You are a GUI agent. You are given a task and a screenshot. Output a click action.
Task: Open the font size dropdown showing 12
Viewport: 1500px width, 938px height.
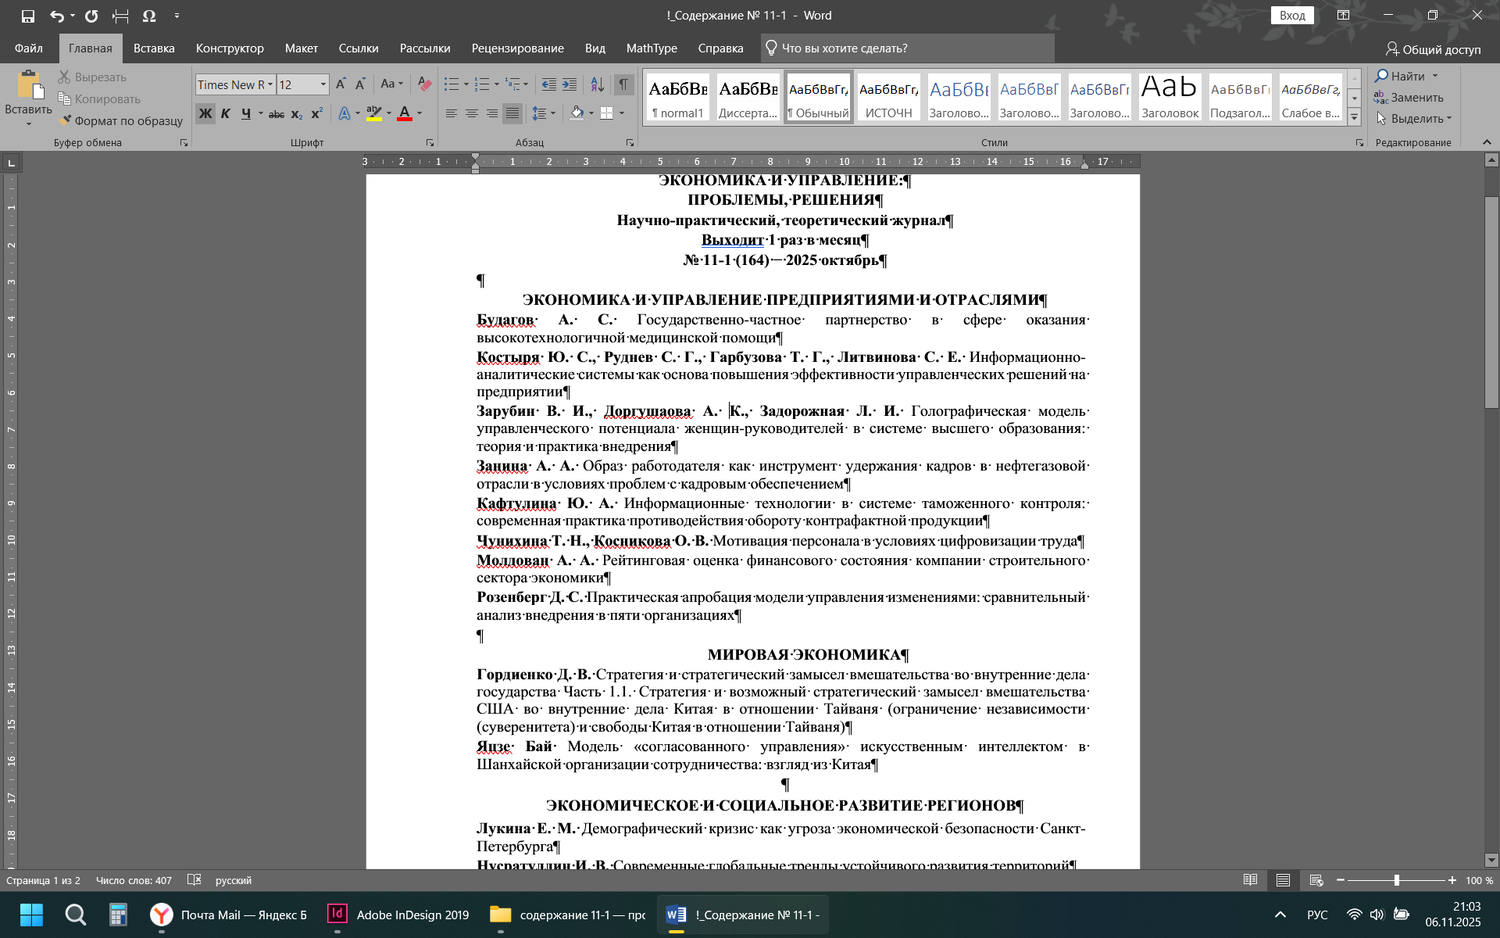point(323,85)
